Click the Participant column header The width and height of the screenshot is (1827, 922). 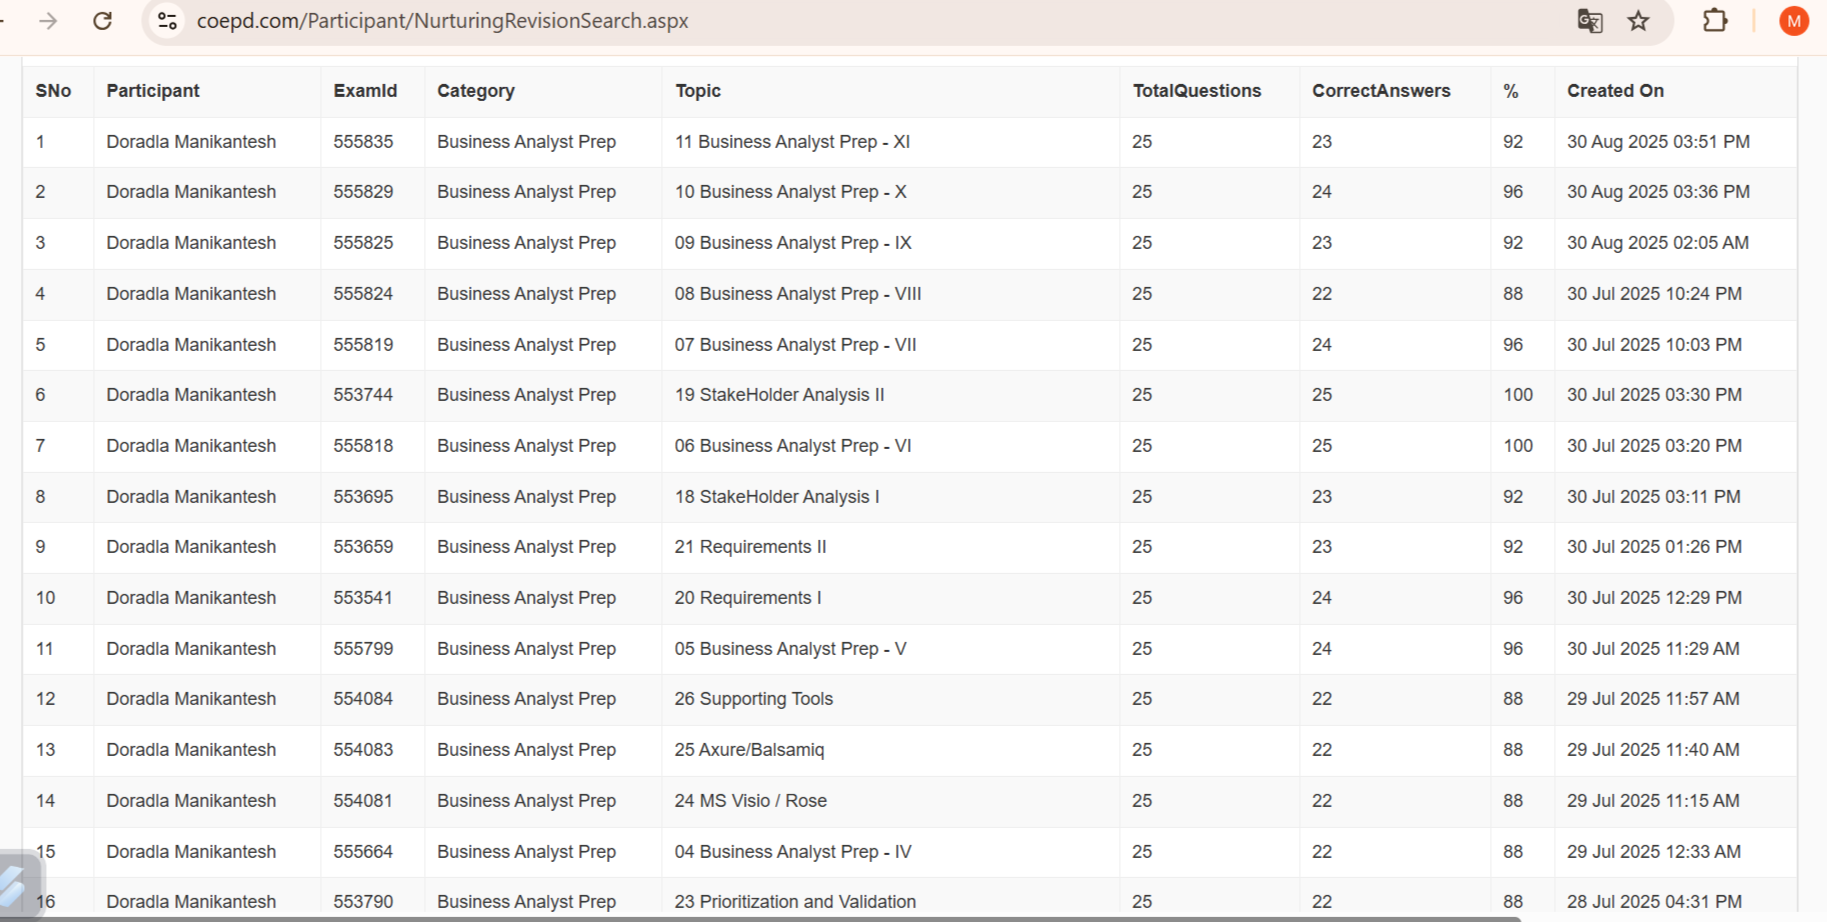153,91
